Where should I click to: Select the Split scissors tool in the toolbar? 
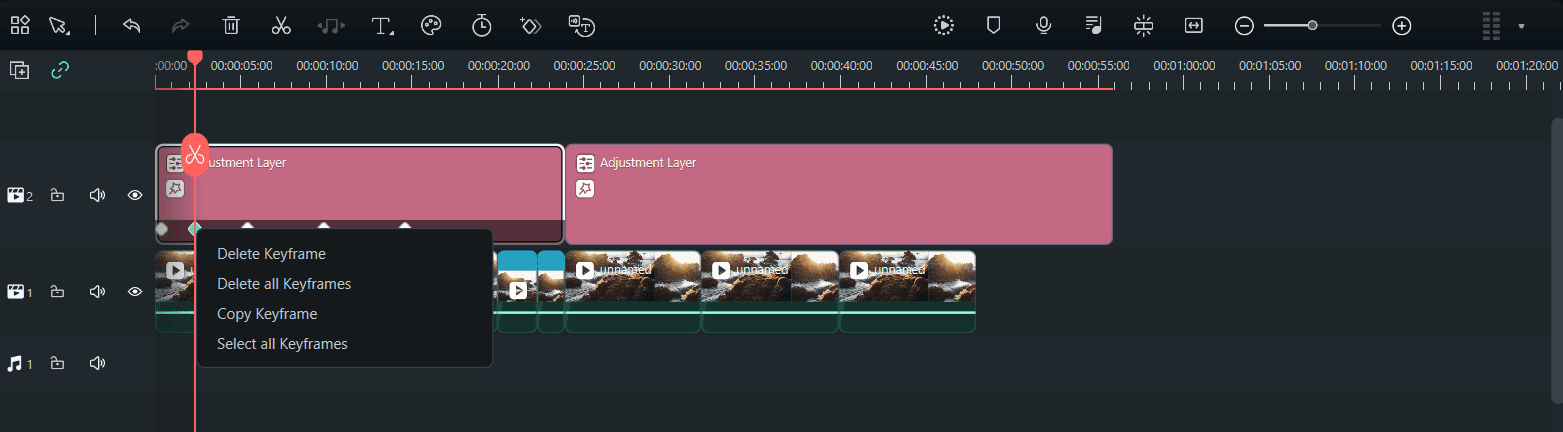[x=281, y=26]
